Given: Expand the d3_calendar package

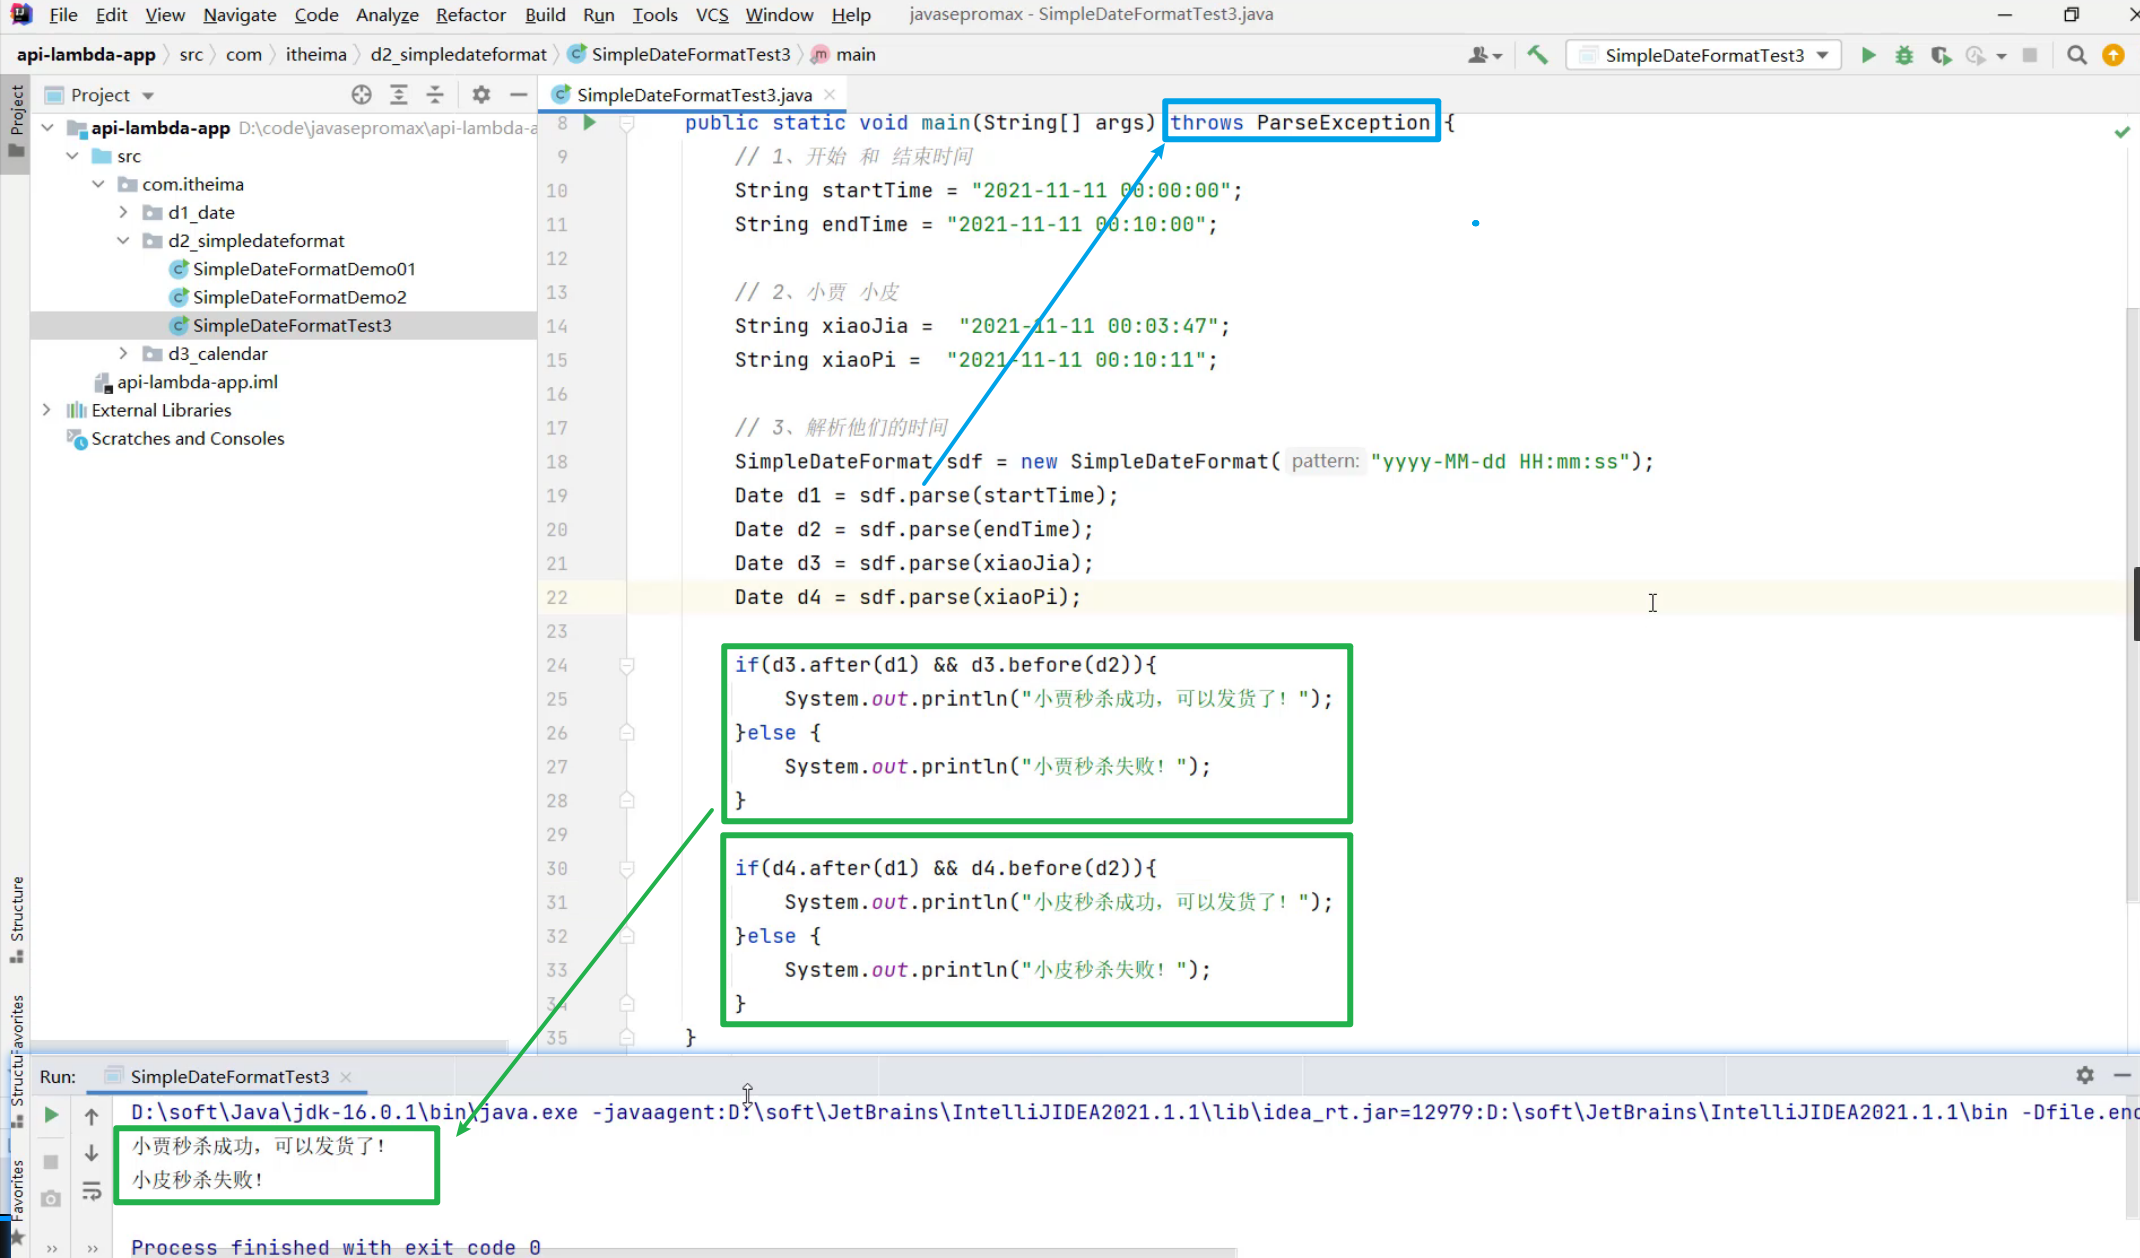Looking at the screenshot, I should point(123,353).
